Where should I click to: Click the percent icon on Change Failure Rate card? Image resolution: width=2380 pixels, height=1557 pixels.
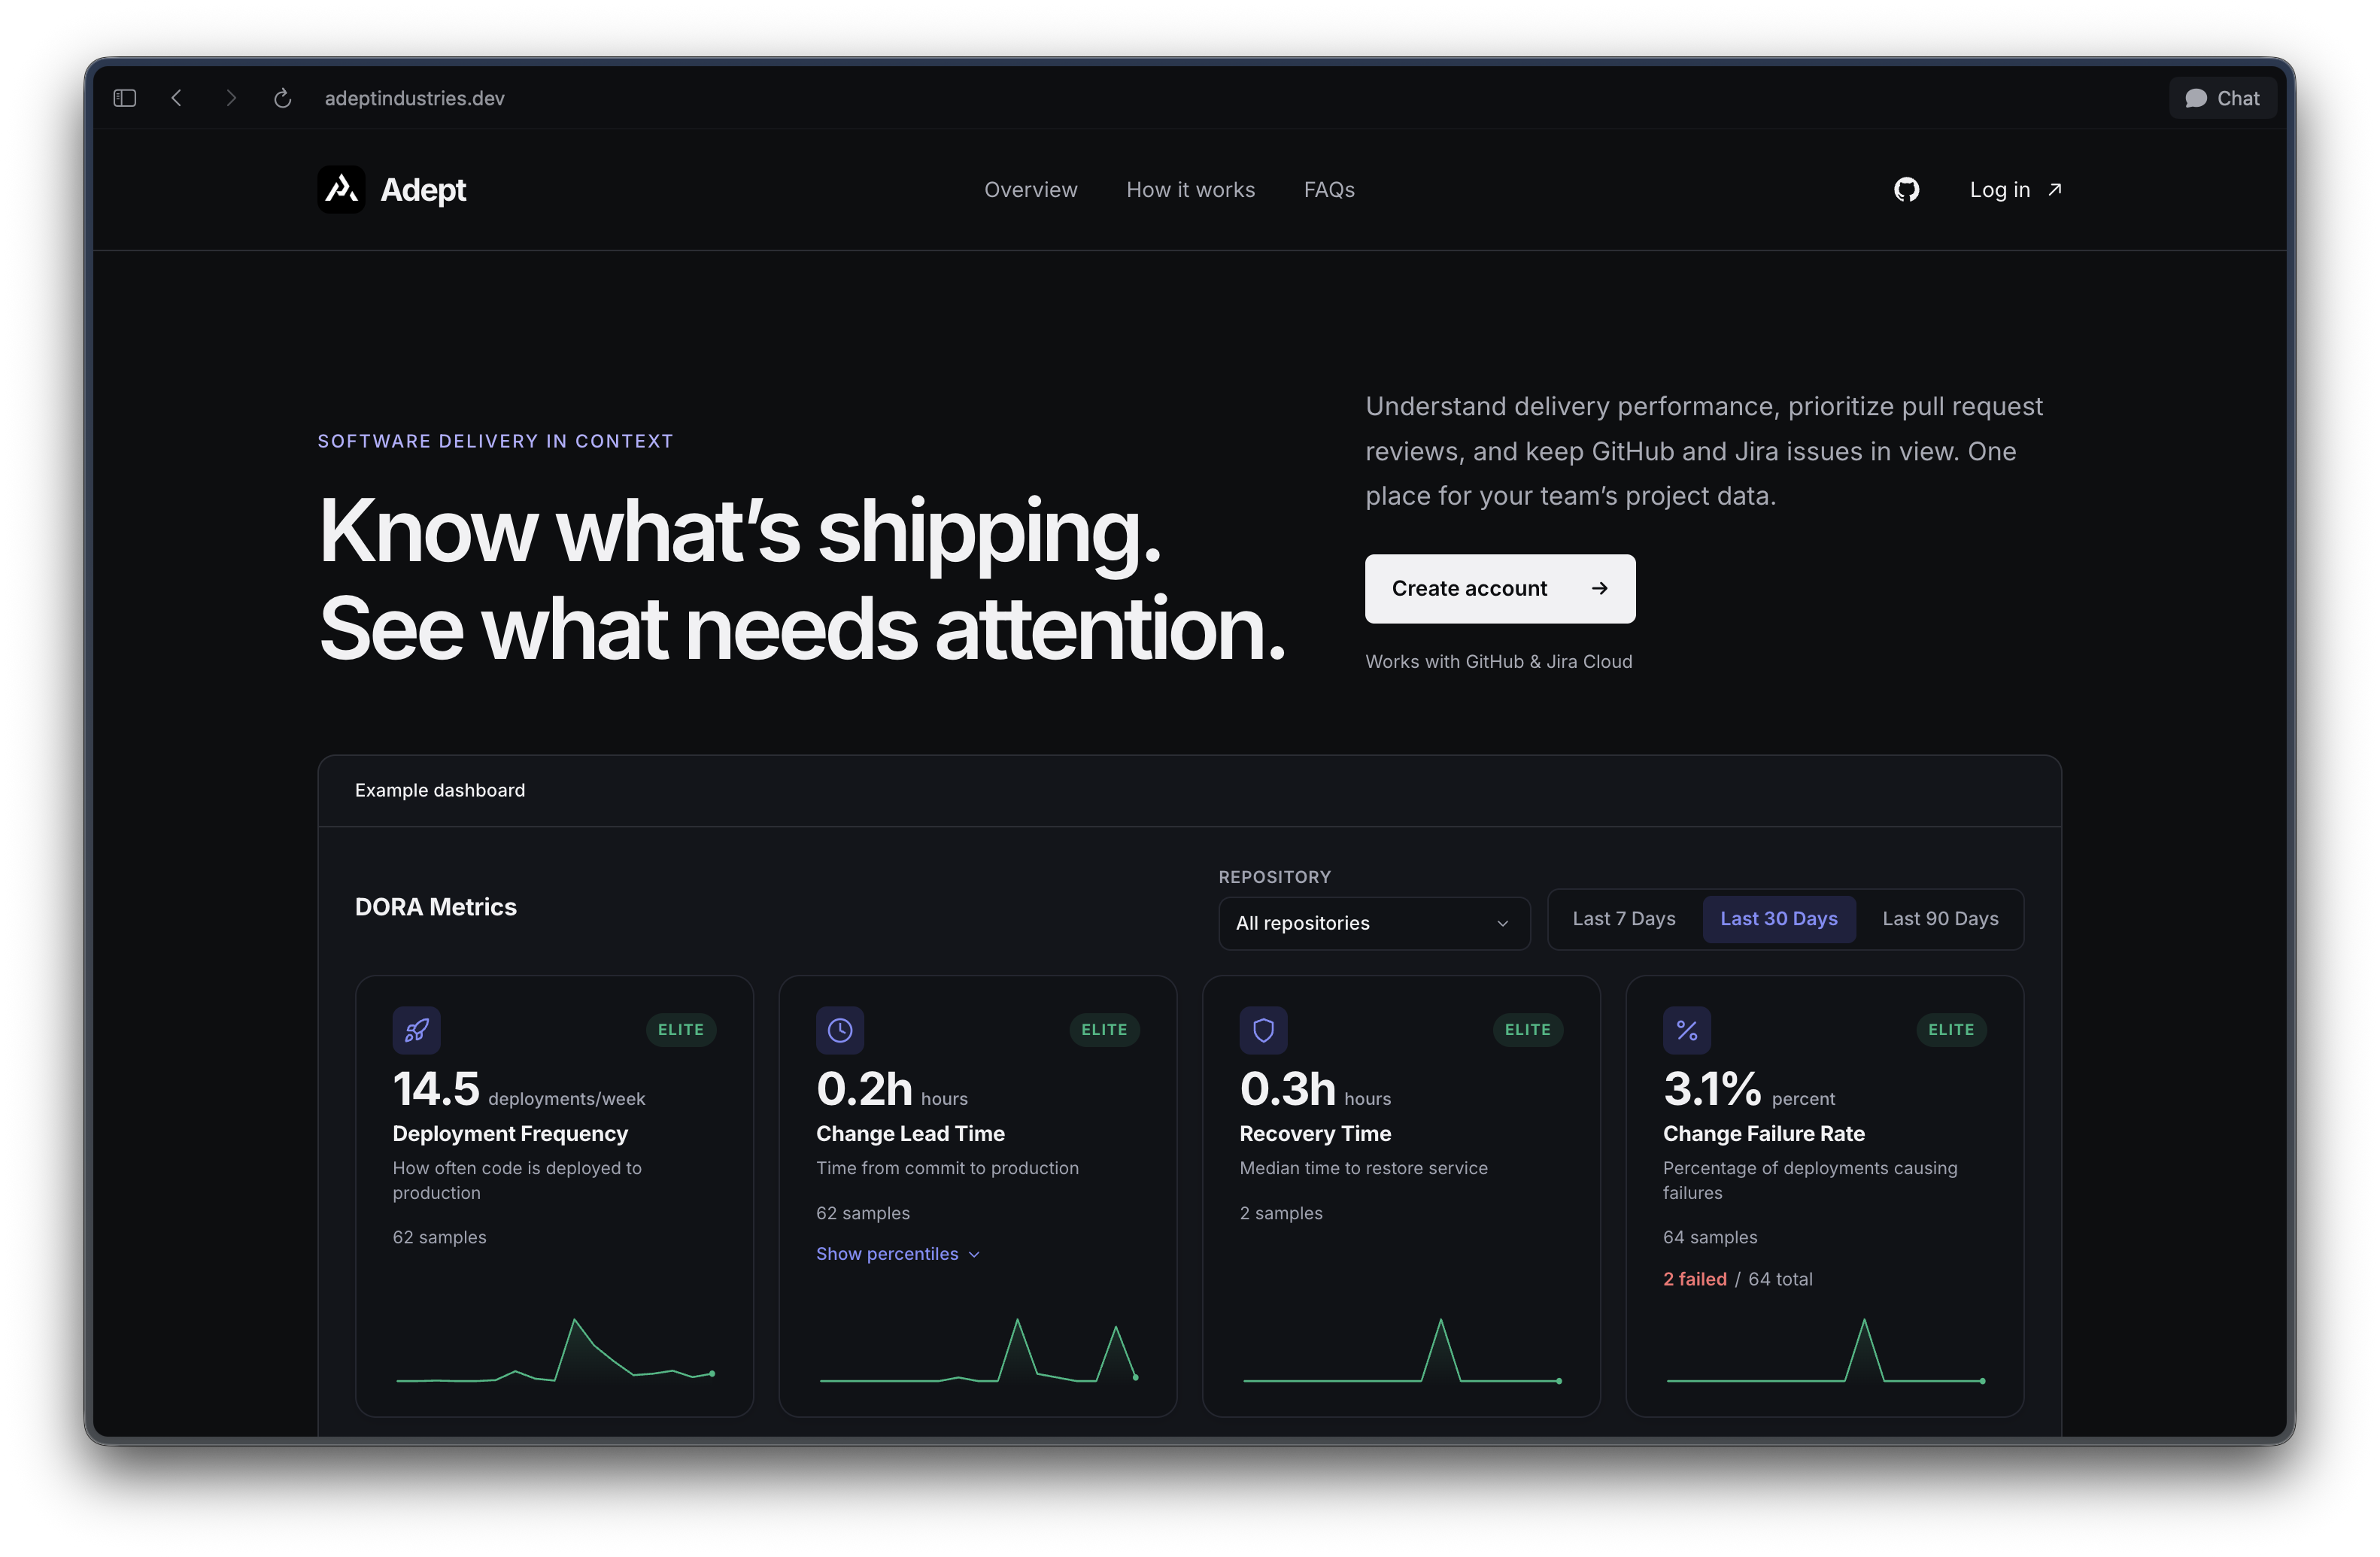1687,1030
